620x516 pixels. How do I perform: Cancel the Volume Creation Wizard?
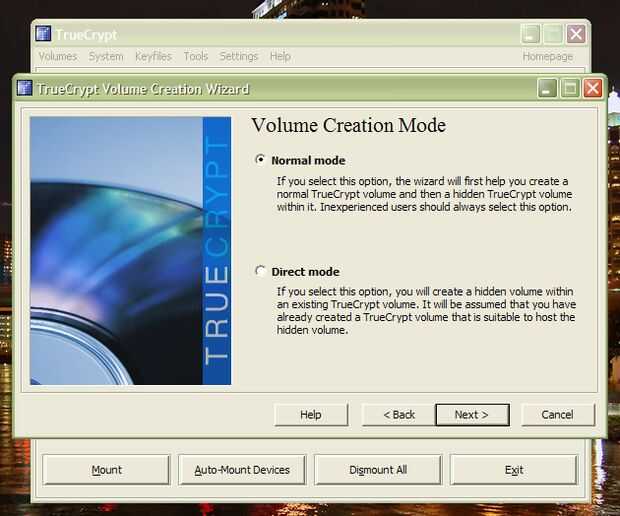point(558,415)
